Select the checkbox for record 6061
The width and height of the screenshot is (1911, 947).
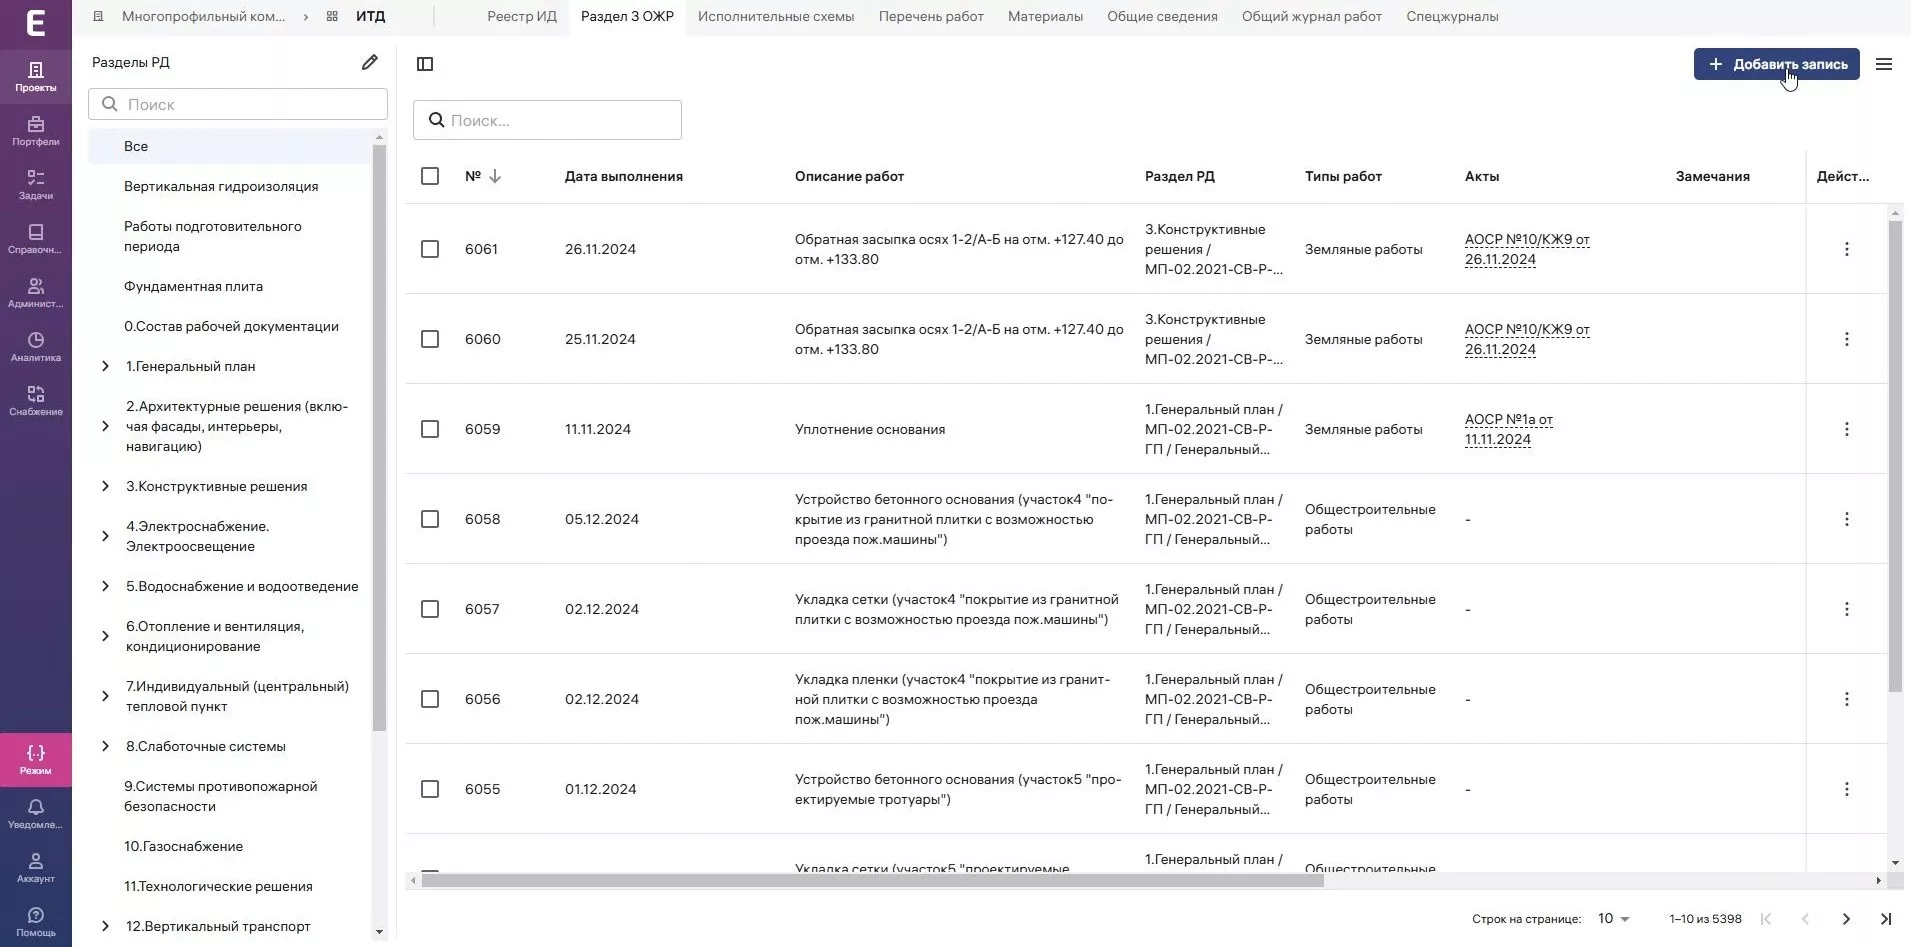click(x=430, y=249)
